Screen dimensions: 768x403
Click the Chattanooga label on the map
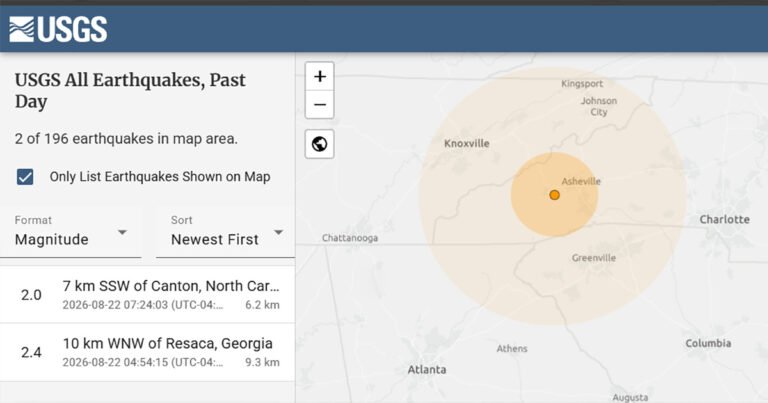tap(350, 238)
